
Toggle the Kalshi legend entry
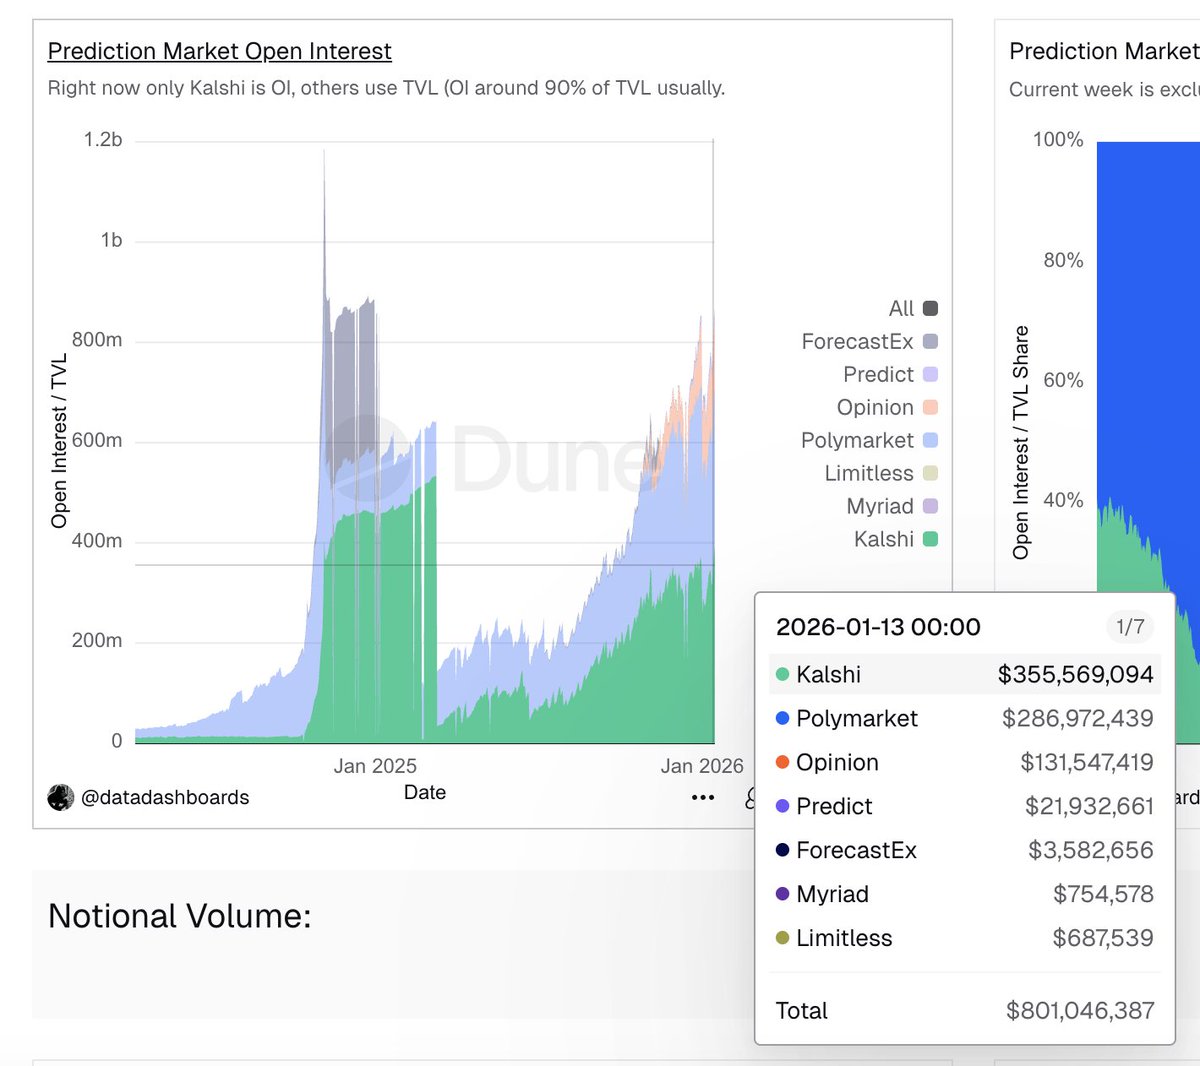(x=896, y=539)
